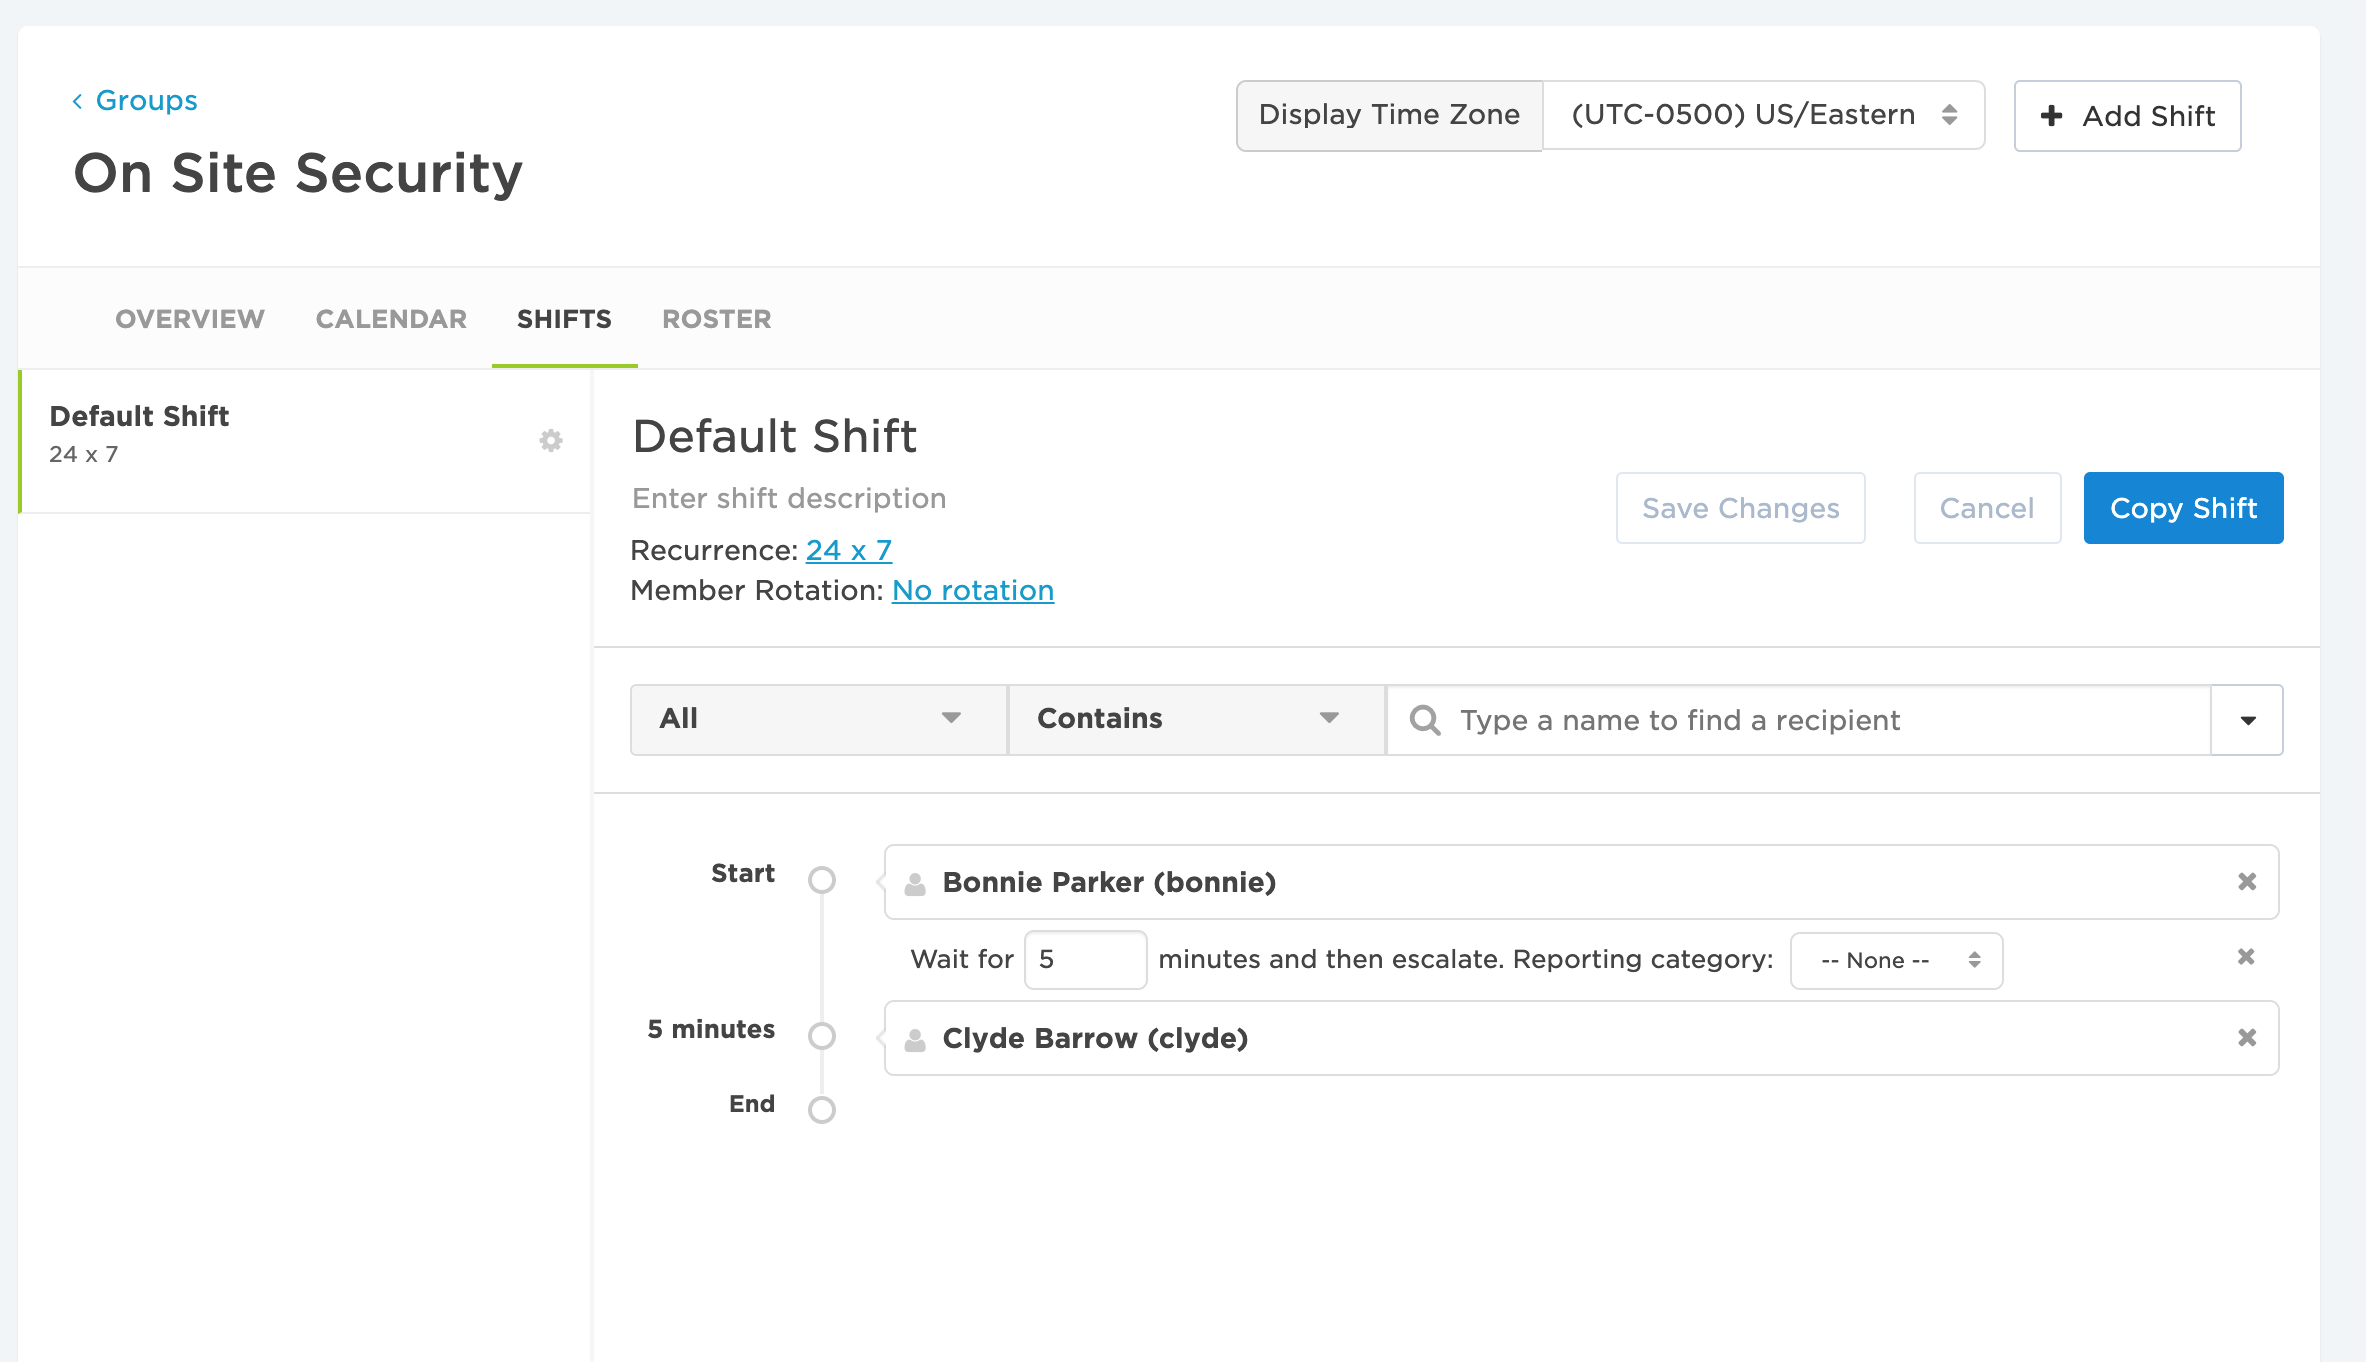
Task: Click the End timeline marker circle
Action: pos(822,1110)
